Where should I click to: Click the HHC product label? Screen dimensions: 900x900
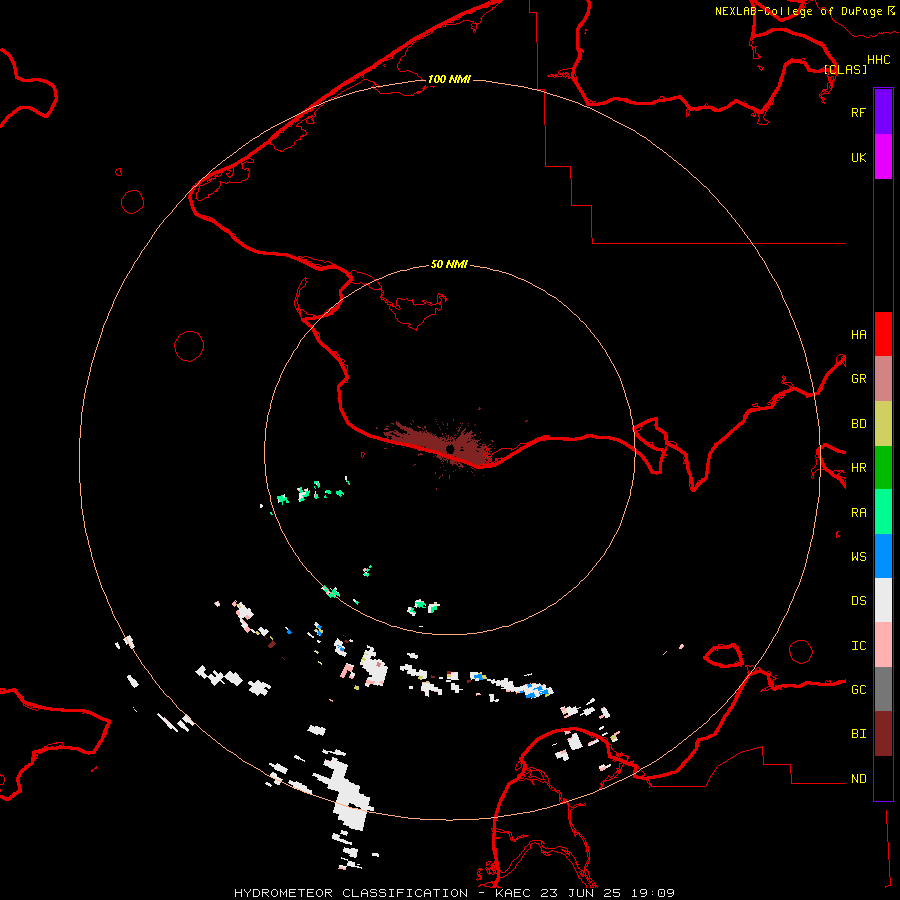[x=878, y=60]
